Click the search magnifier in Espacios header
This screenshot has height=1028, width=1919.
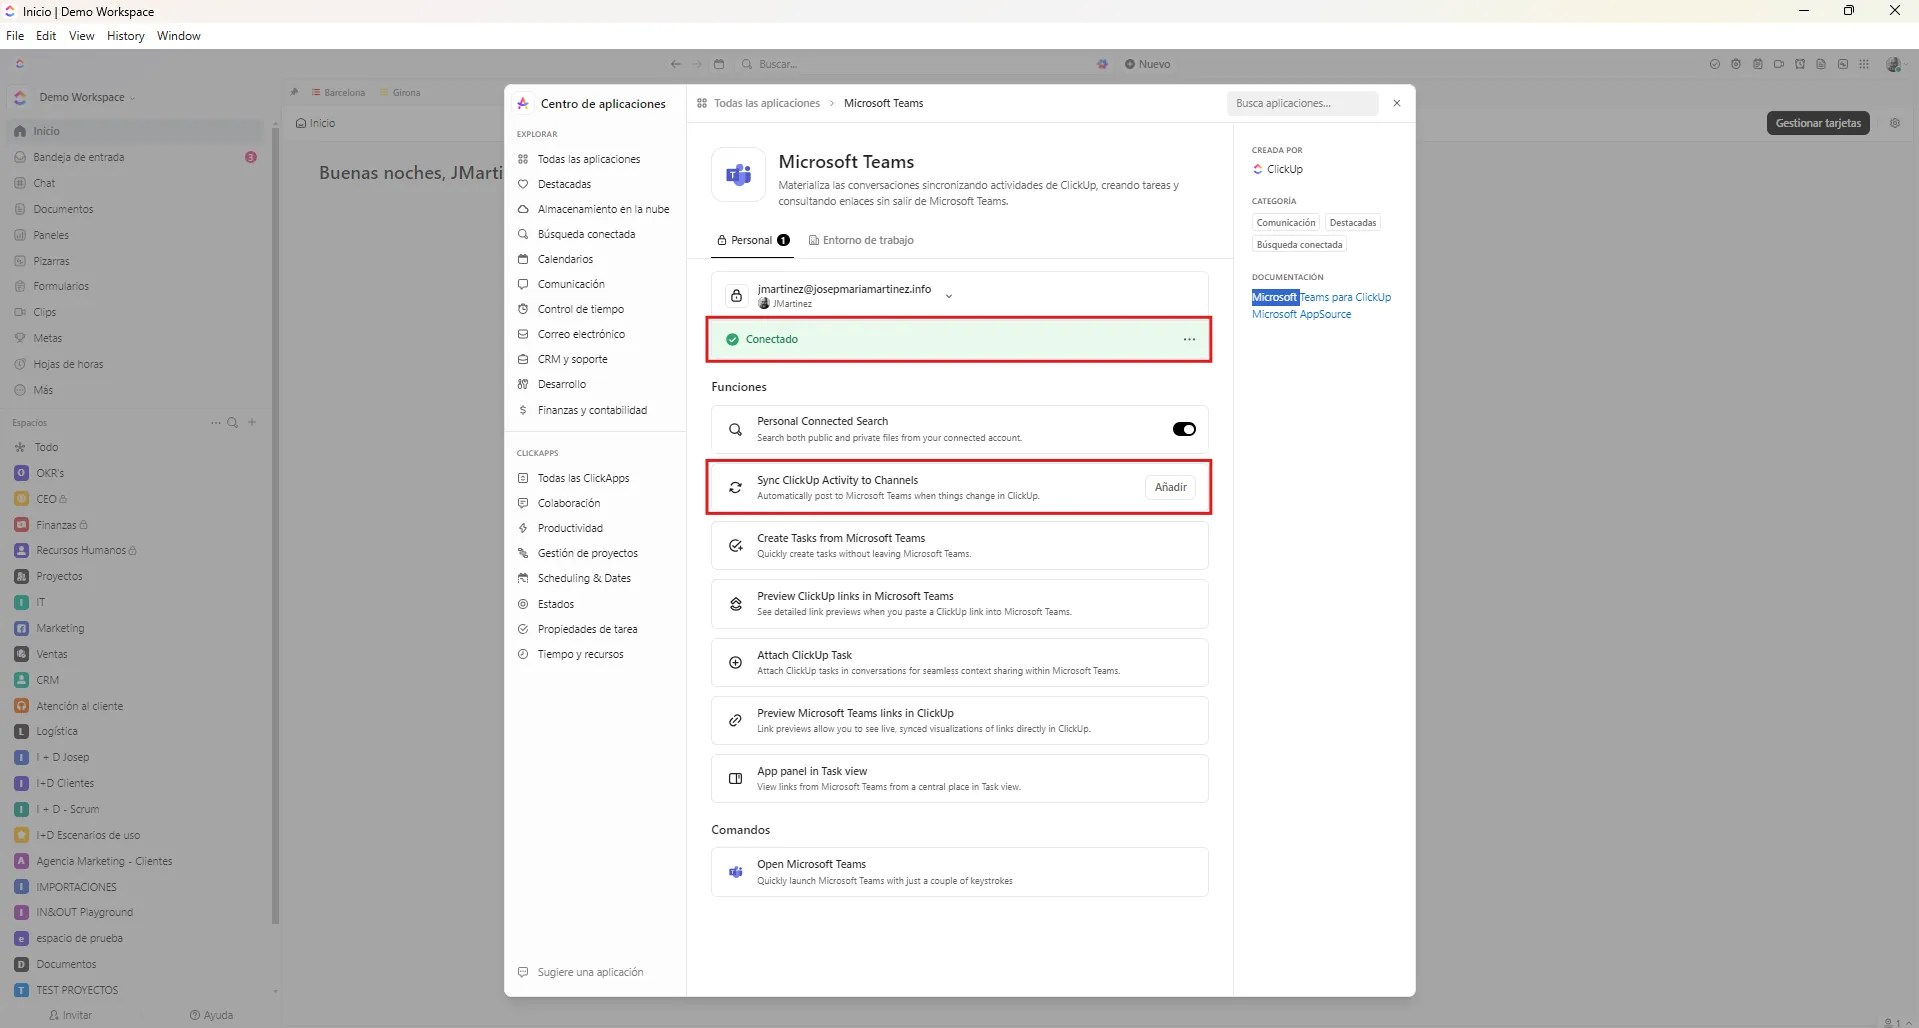point(233,423)
